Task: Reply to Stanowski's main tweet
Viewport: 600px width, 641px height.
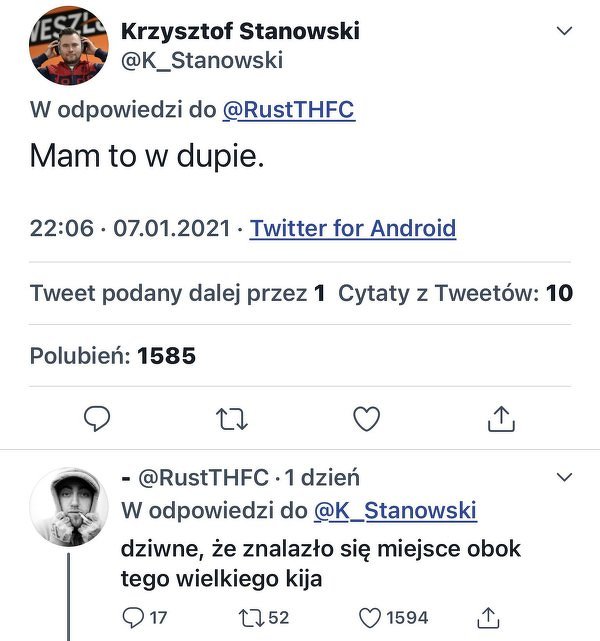Action: (x=96, y=418)
